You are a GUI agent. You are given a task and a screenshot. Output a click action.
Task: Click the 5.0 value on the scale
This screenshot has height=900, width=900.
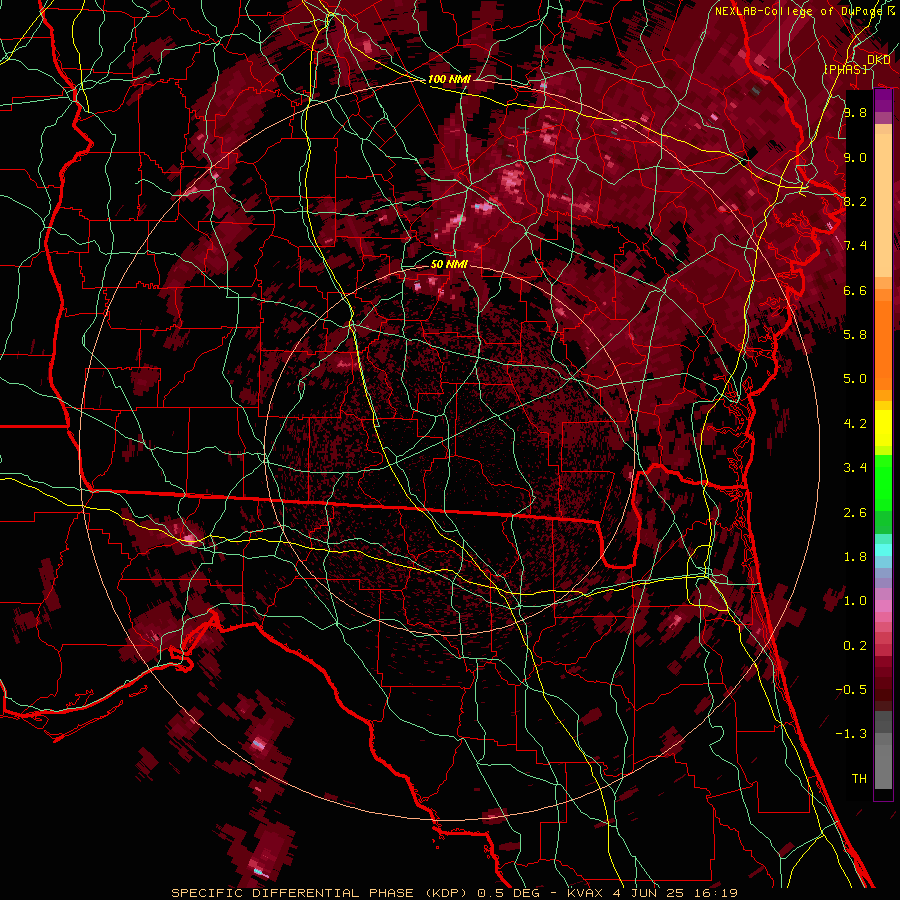(855, 379)
